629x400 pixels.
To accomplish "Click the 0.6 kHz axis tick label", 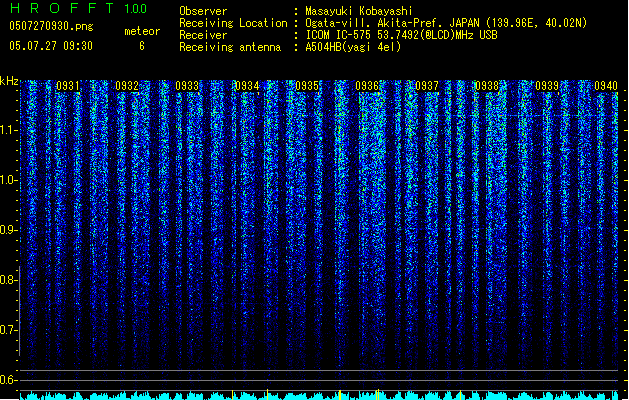I will tap(8, 380).
